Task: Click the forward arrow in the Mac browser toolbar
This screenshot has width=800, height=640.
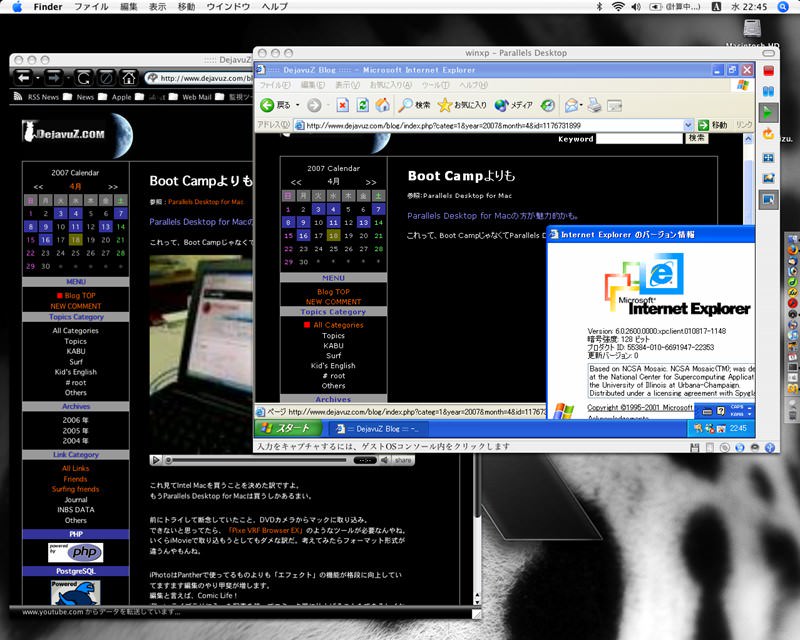Action: coord(53,78)
